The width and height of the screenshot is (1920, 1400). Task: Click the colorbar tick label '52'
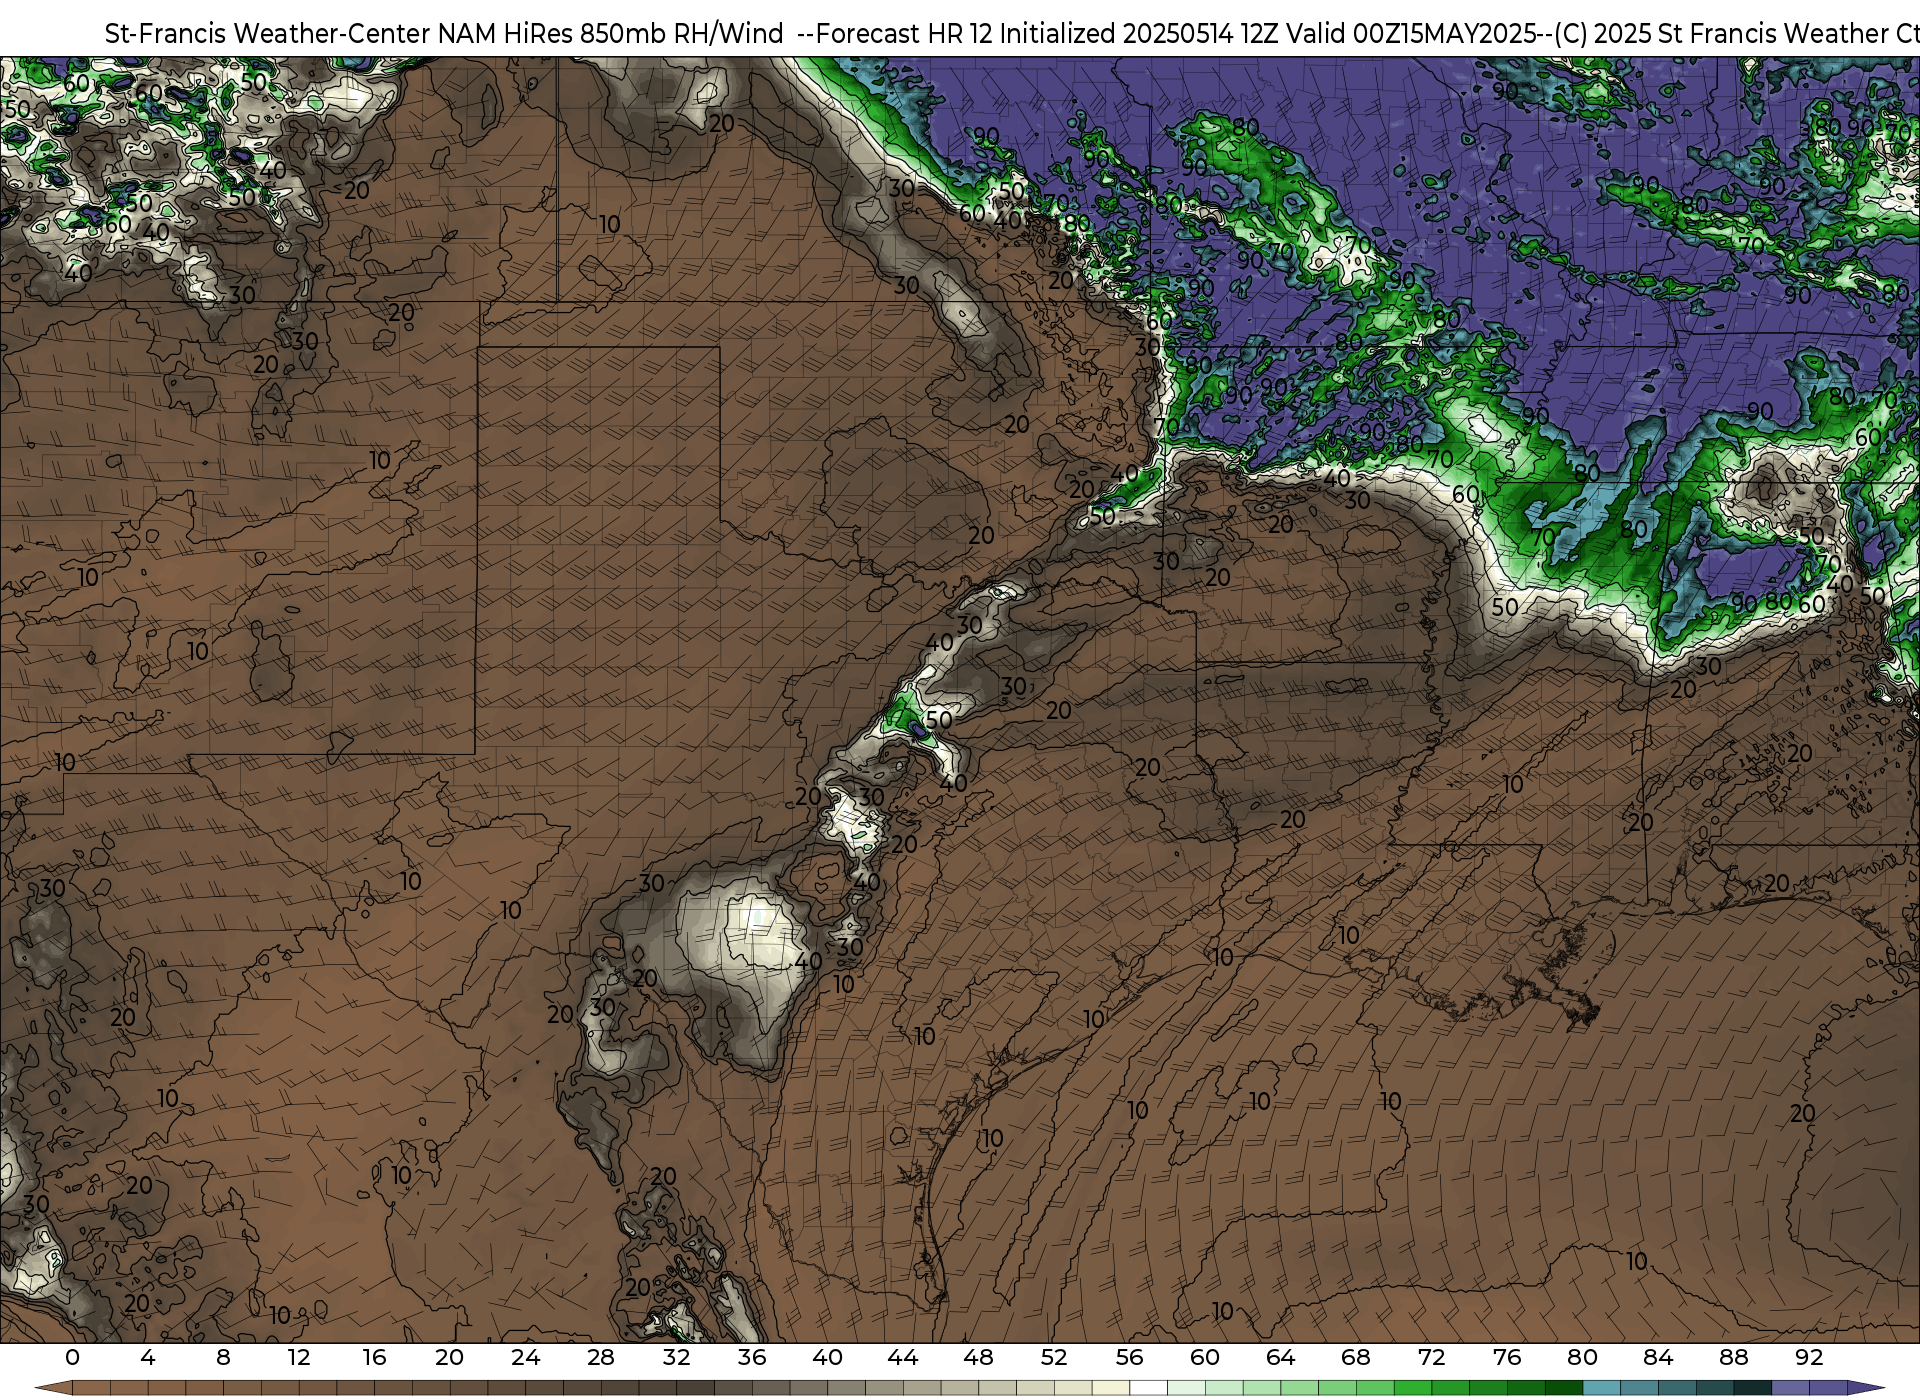[1054, 1357]
